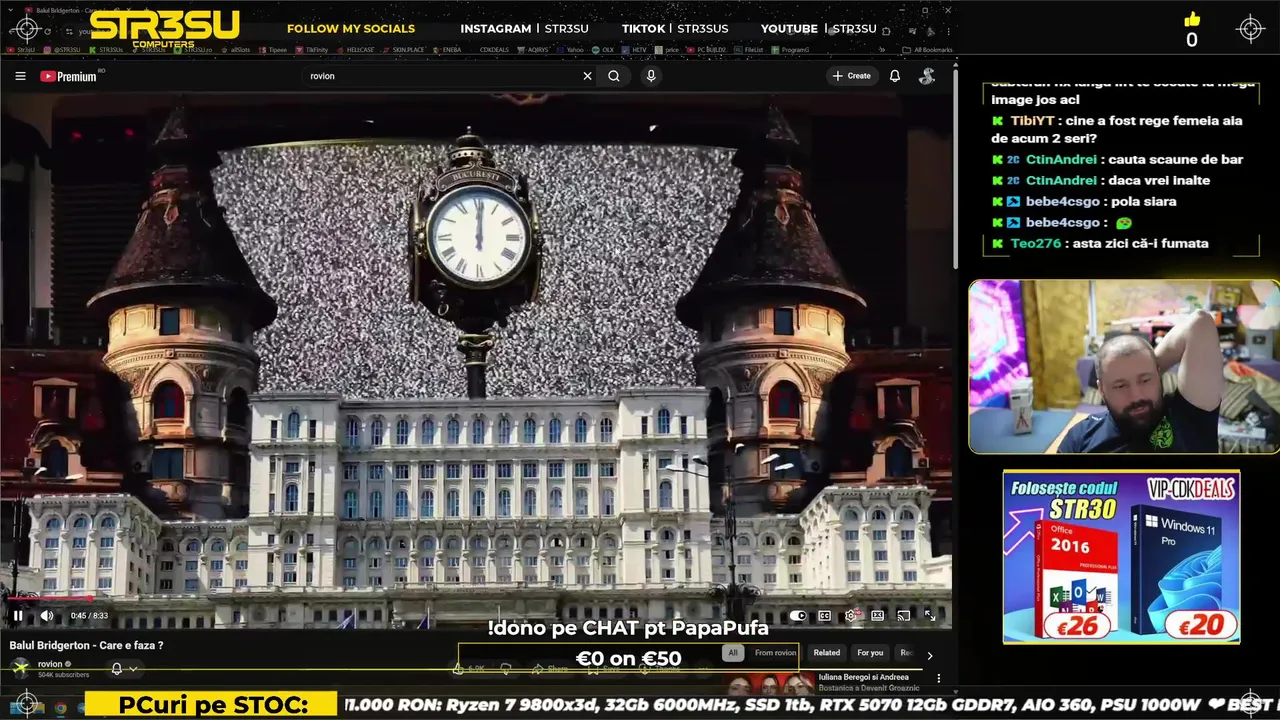The height and width of the screenshot is (720, 1280).
Task: Open the Create button
Action: [852, 76]
